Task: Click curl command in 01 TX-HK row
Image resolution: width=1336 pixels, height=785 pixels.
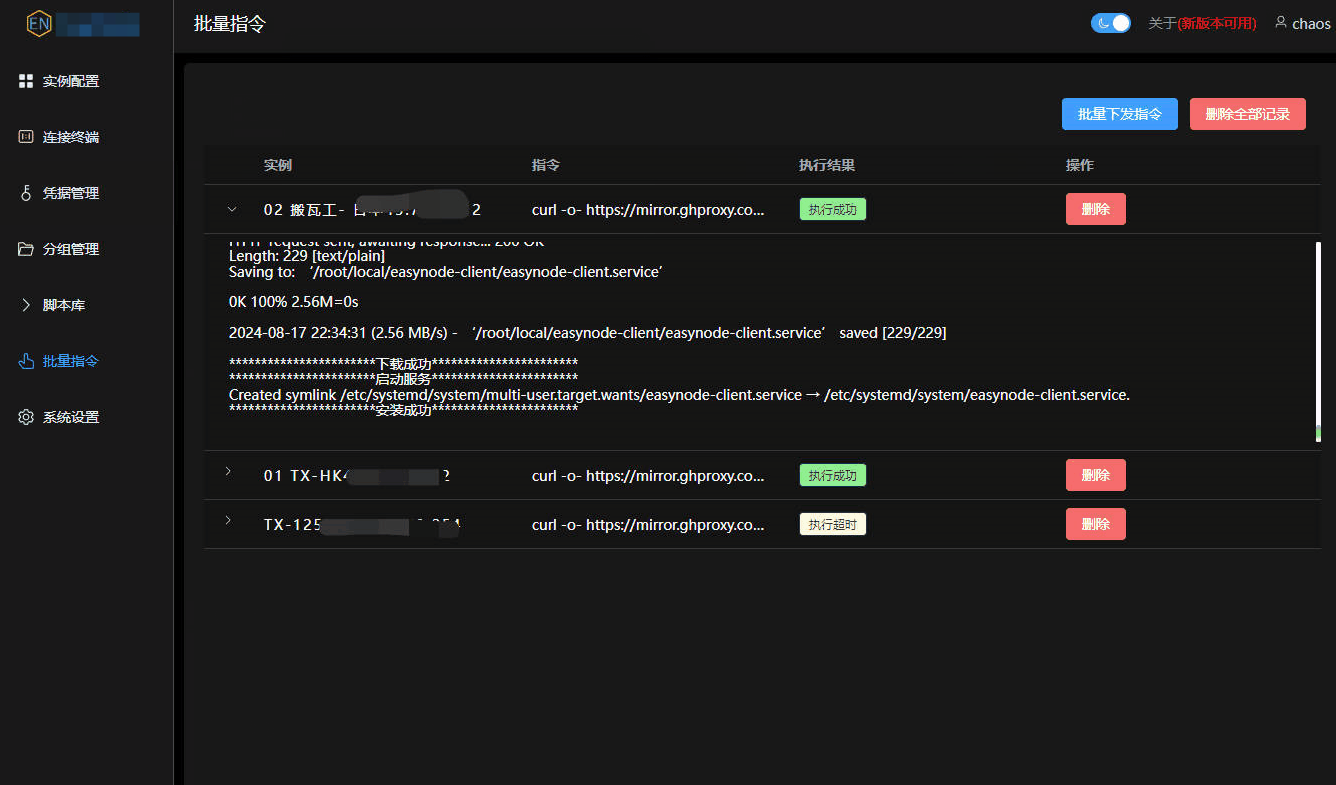Action: point(648,476)
